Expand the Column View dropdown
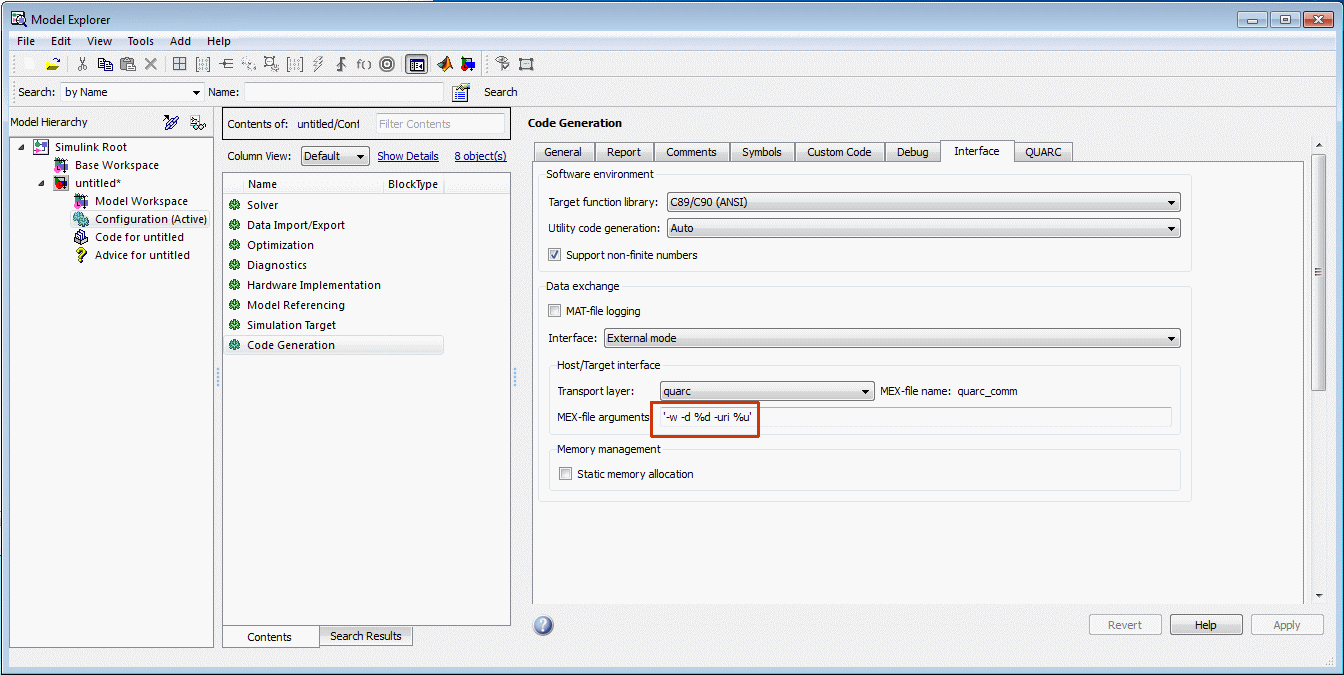This screenshot has width=1344, height=675. (x=335, y=156)
